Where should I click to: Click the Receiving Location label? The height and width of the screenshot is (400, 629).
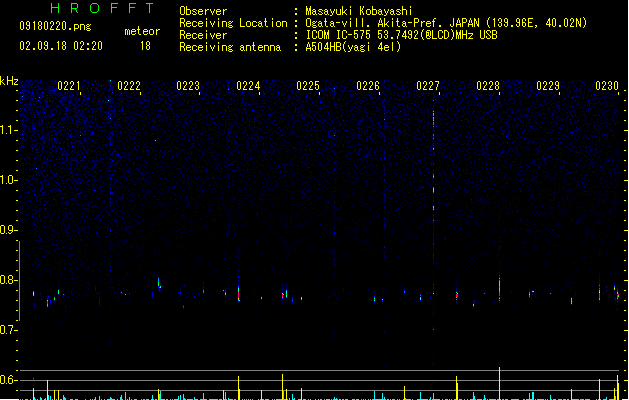[x=233, y=23]
